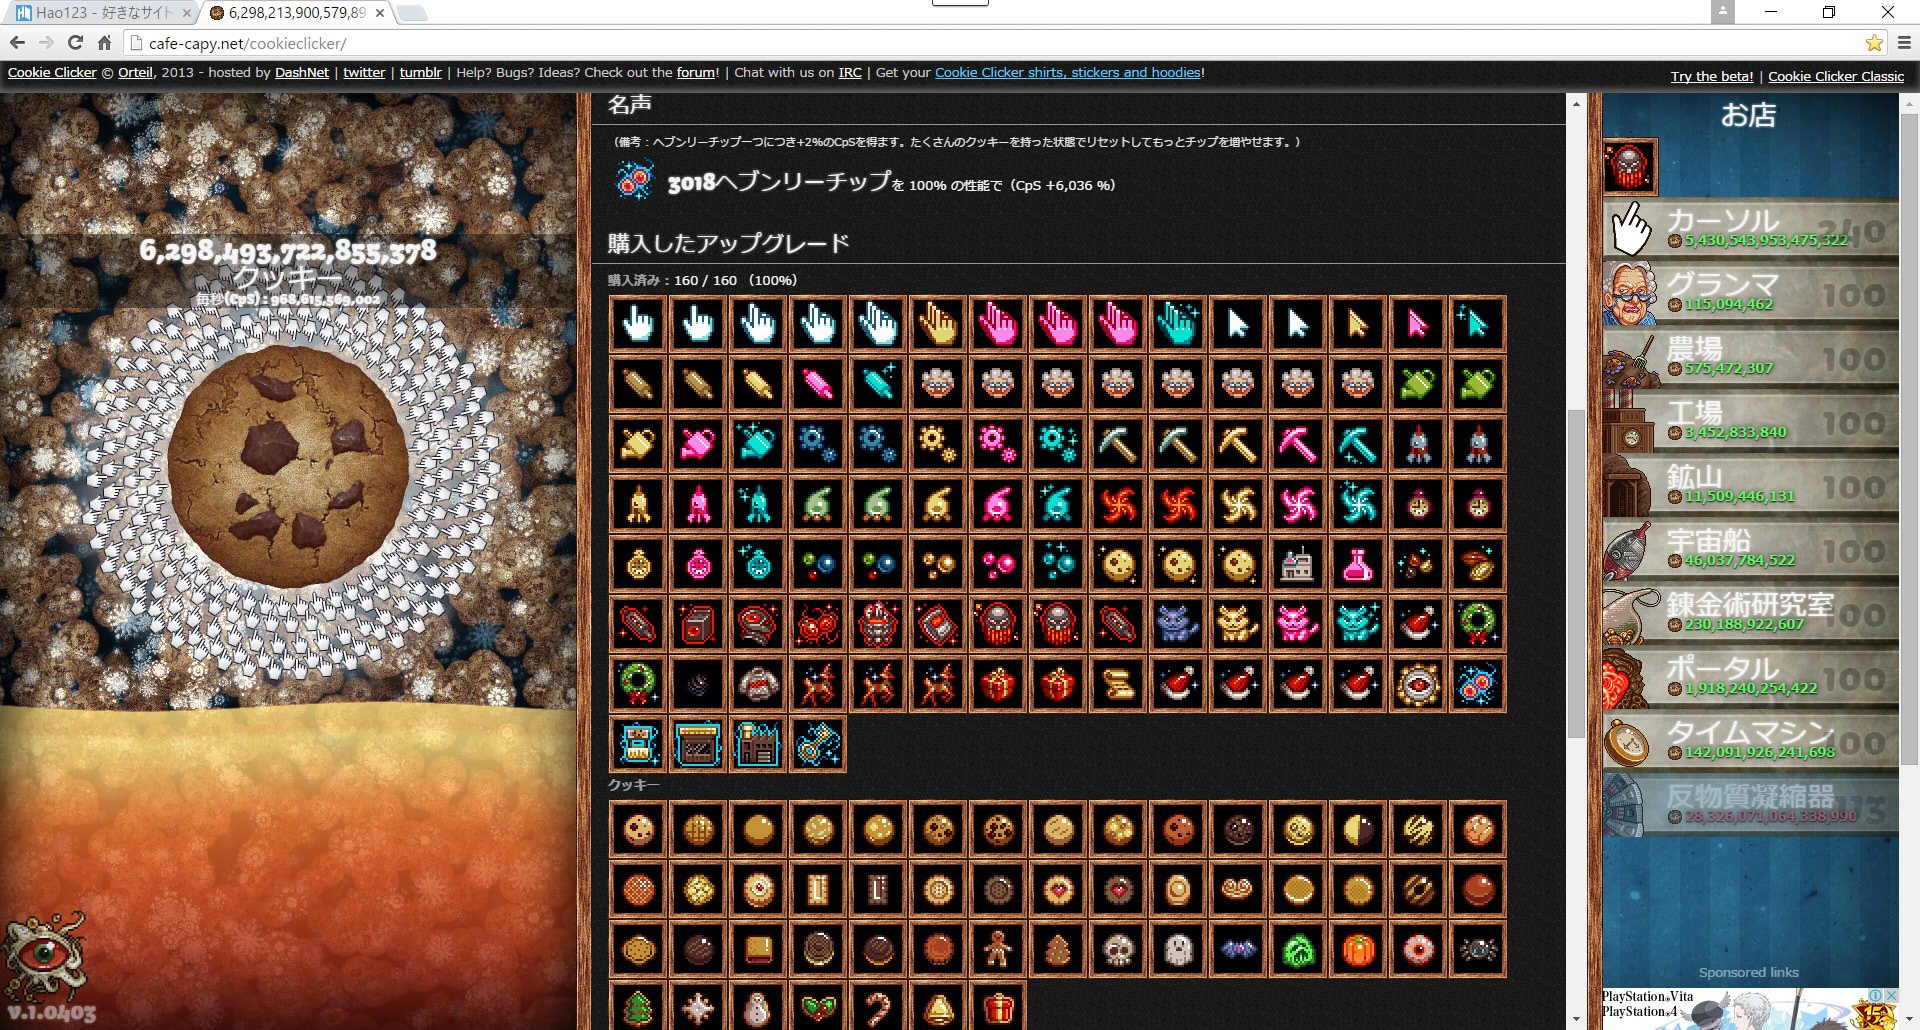Click the page scrollbar down arrow
The image size is (1920, 1030).
pos(1909,1020)
